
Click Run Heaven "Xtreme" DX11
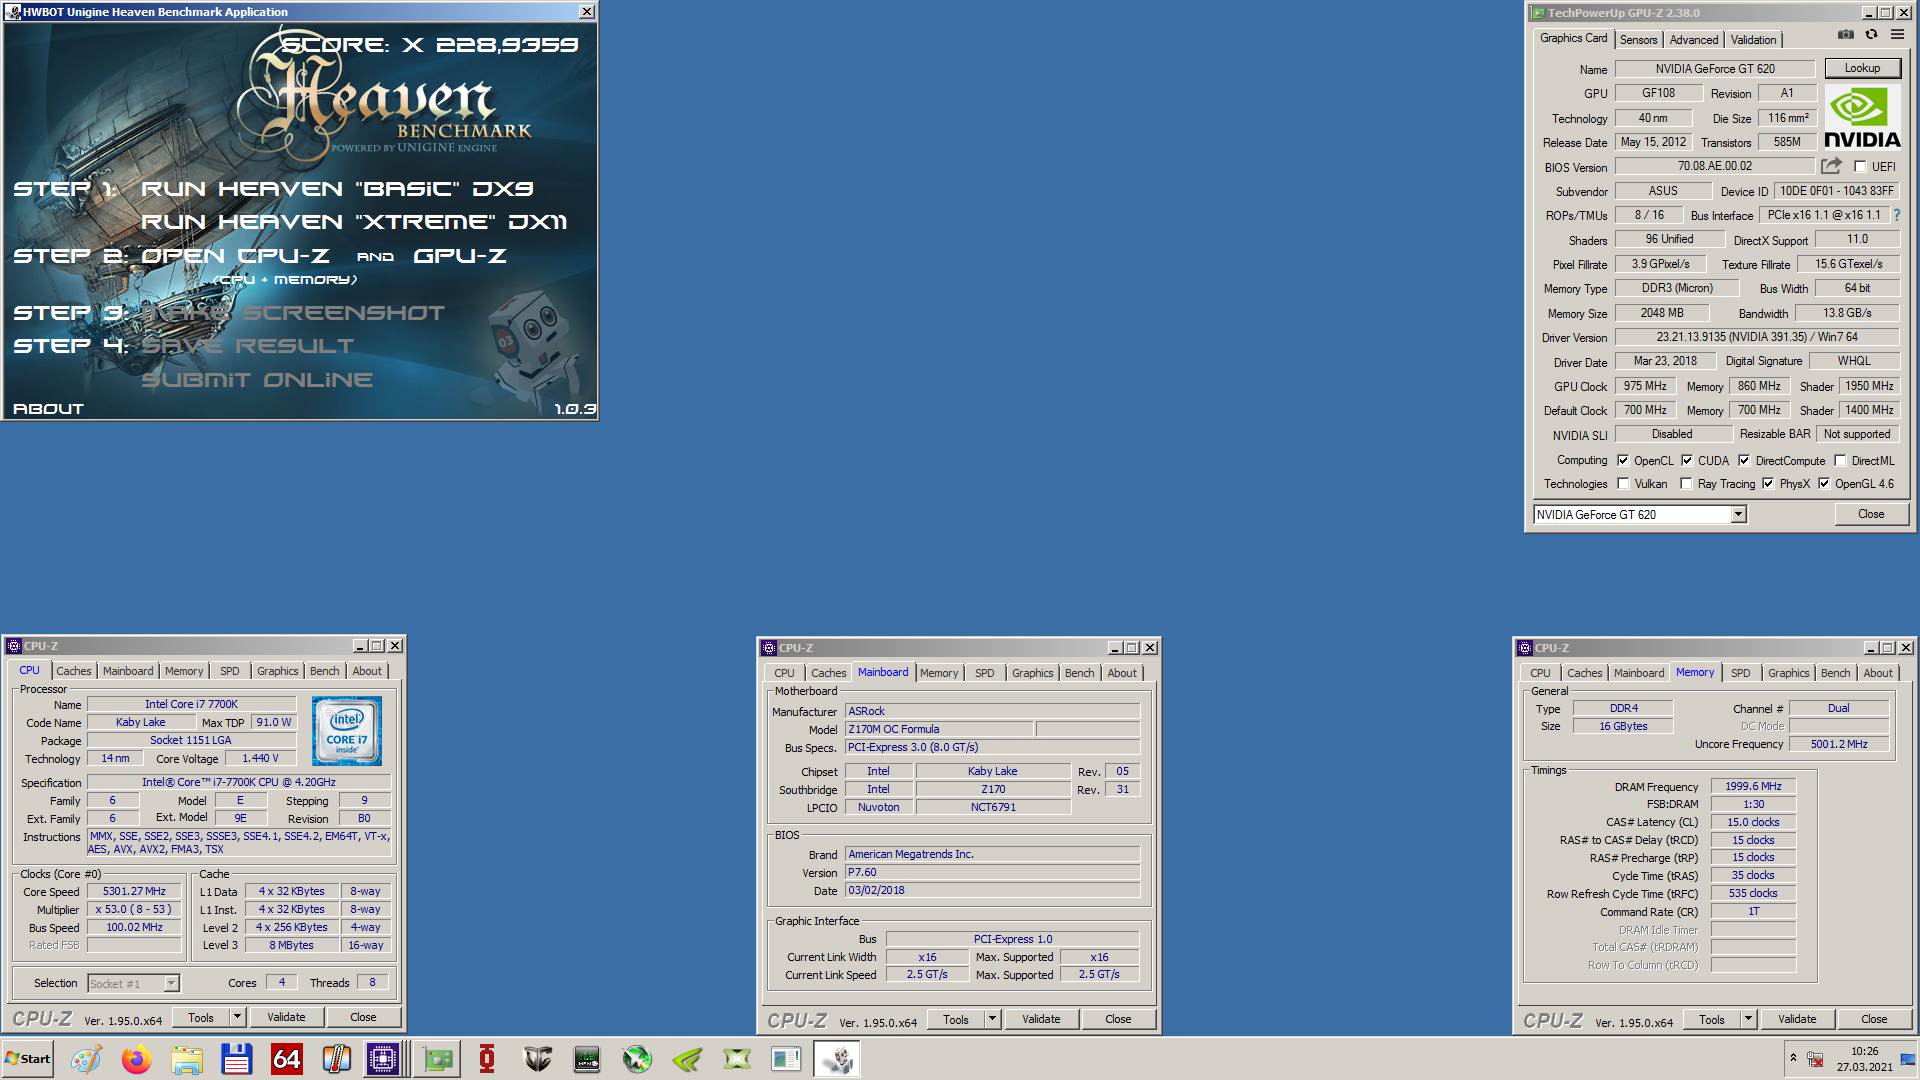[354, 222]
